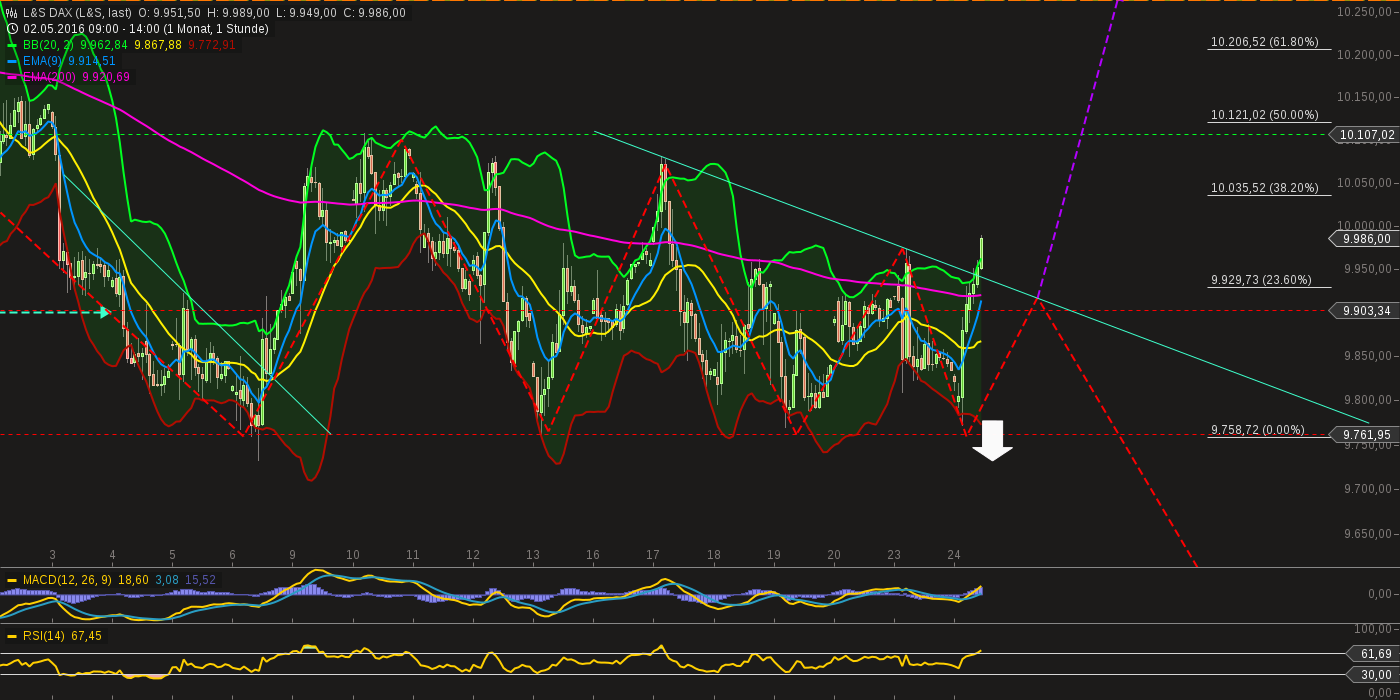This screenshot has width=1400, height=700.
Task: Select Fibonacci label 9.929,73 (23.60%)
Action: pyautogui.click(x=1261, y=280)
